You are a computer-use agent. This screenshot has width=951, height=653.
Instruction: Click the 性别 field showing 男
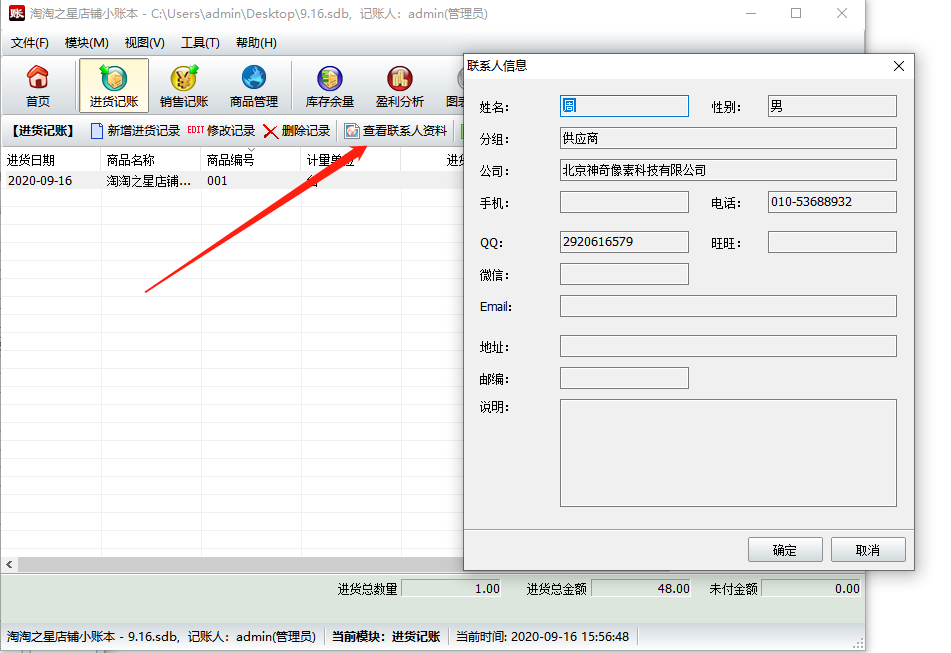pos(832,106)
